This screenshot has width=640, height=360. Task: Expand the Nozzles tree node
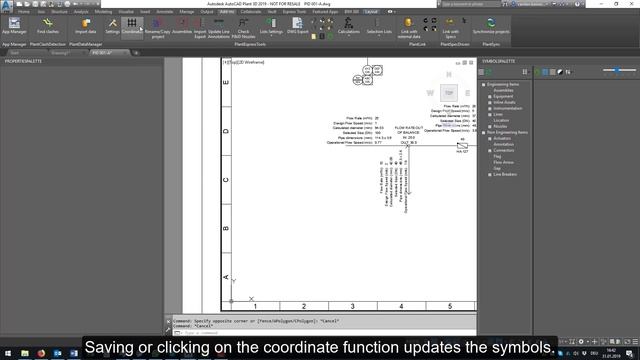click(490, 127)
